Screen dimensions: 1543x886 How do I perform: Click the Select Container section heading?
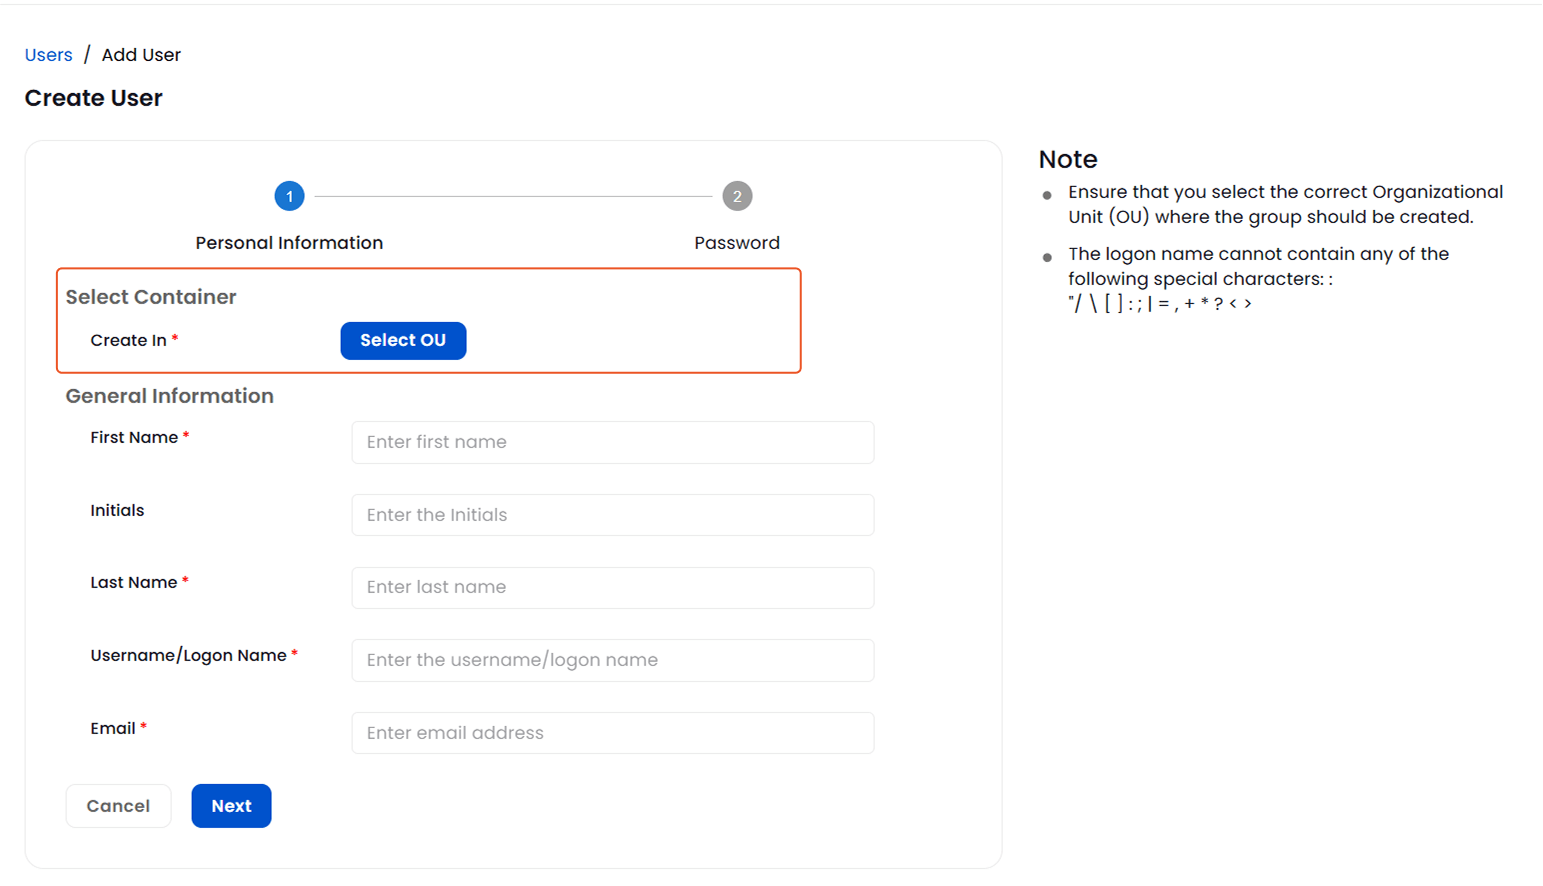(x=151, y=297)
